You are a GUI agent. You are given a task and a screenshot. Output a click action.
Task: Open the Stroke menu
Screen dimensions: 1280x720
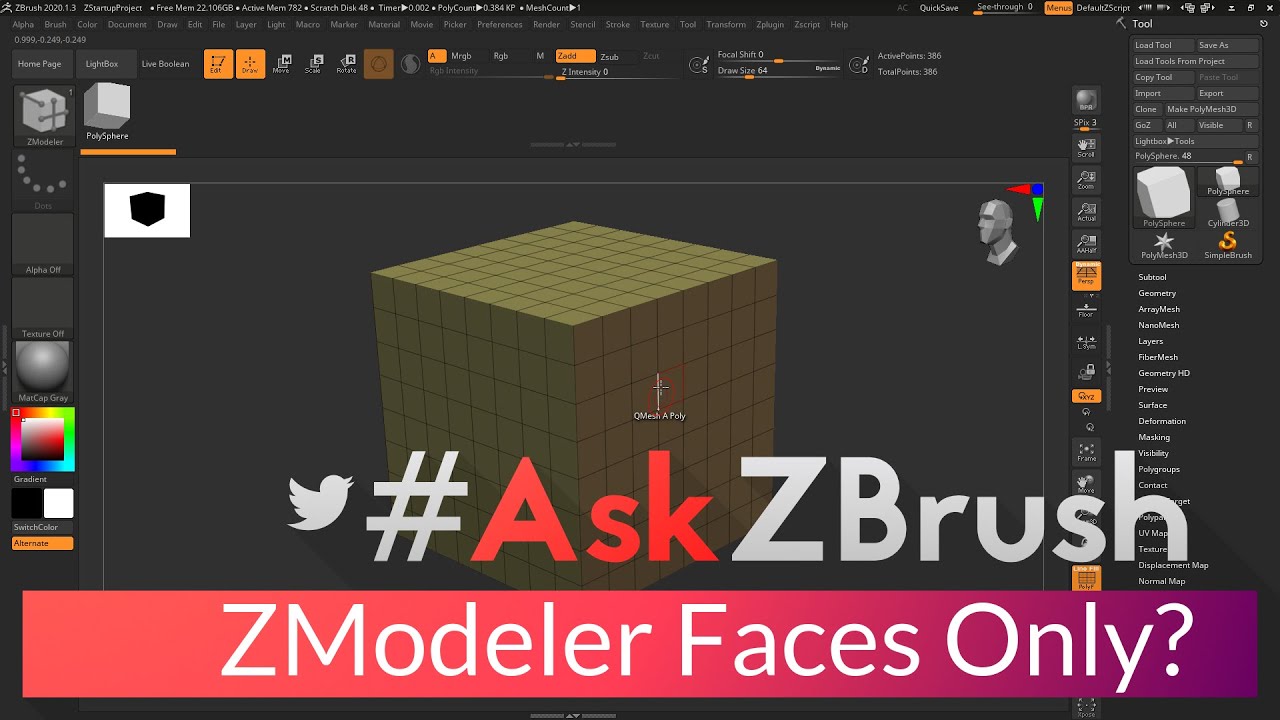618,24
